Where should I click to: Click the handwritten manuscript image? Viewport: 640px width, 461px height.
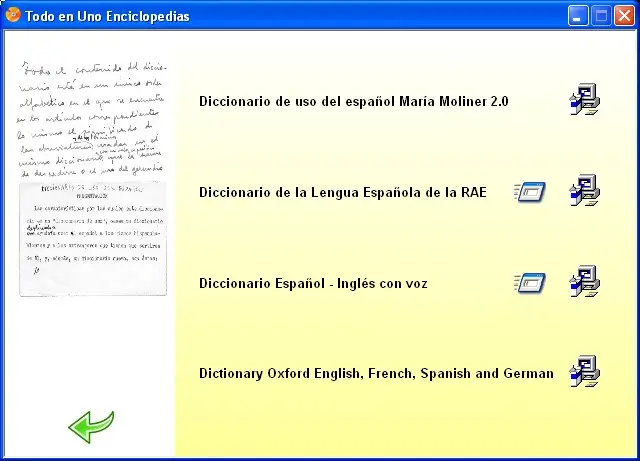point(92,119)
